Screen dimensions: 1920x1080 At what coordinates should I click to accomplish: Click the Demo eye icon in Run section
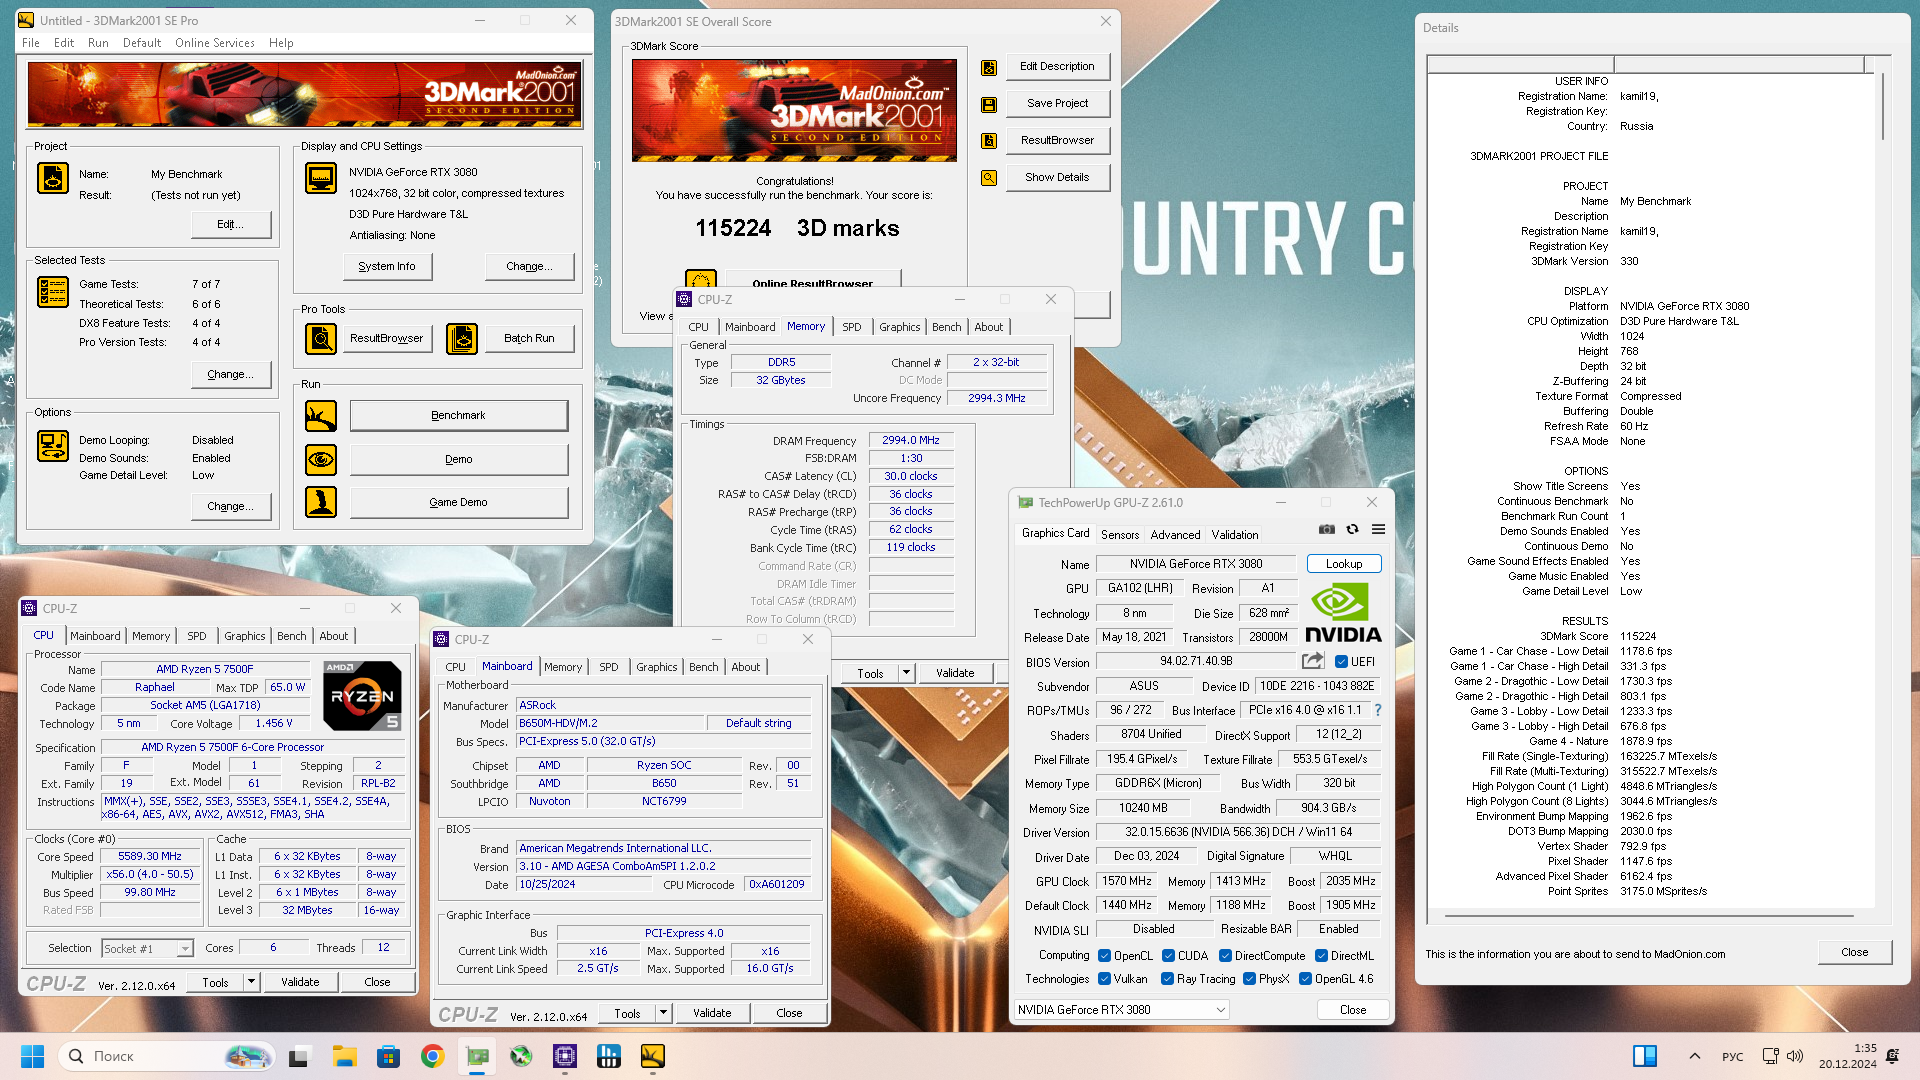(321, 460)
